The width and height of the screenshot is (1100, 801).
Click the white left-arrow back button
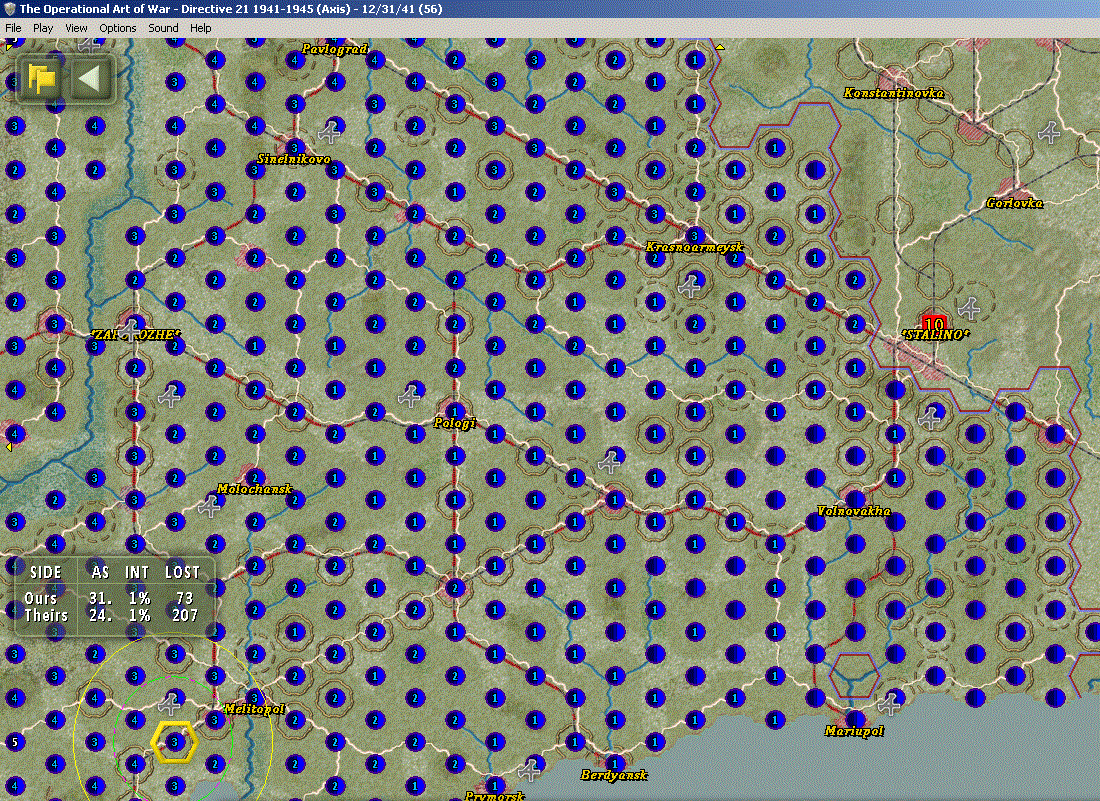[91, 79]
